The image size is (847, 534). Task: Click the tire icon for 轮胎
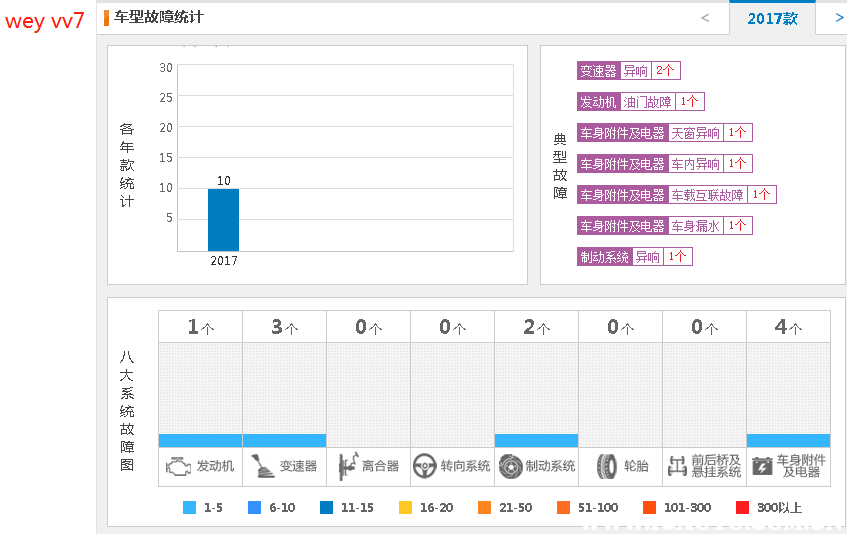coord(607,466)
